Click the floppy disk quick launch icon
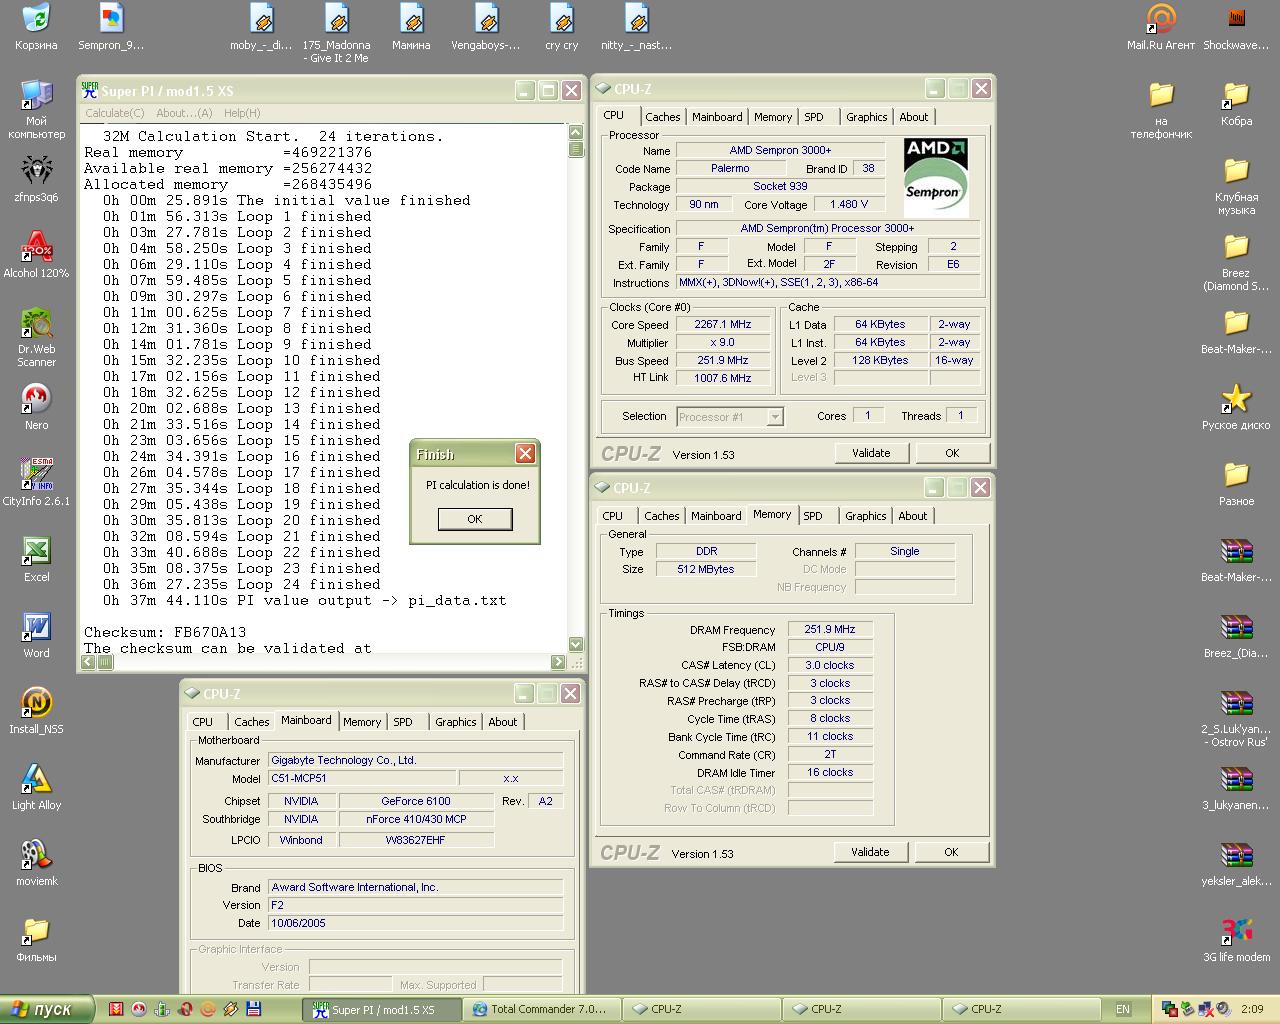The height and width of the screenshot is (1024, 1280). (254, 1009)
